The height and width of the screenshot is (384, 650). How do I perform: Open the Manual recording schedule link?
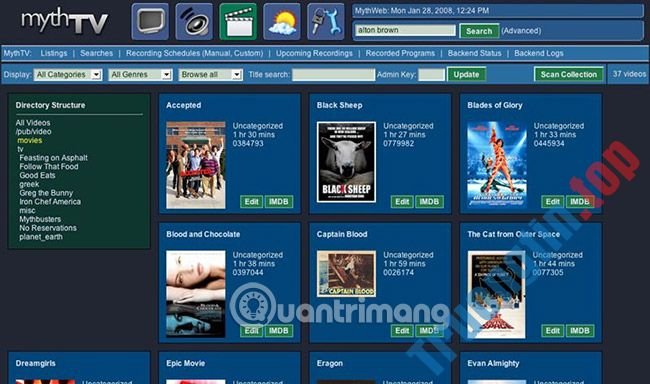[216, 53]
